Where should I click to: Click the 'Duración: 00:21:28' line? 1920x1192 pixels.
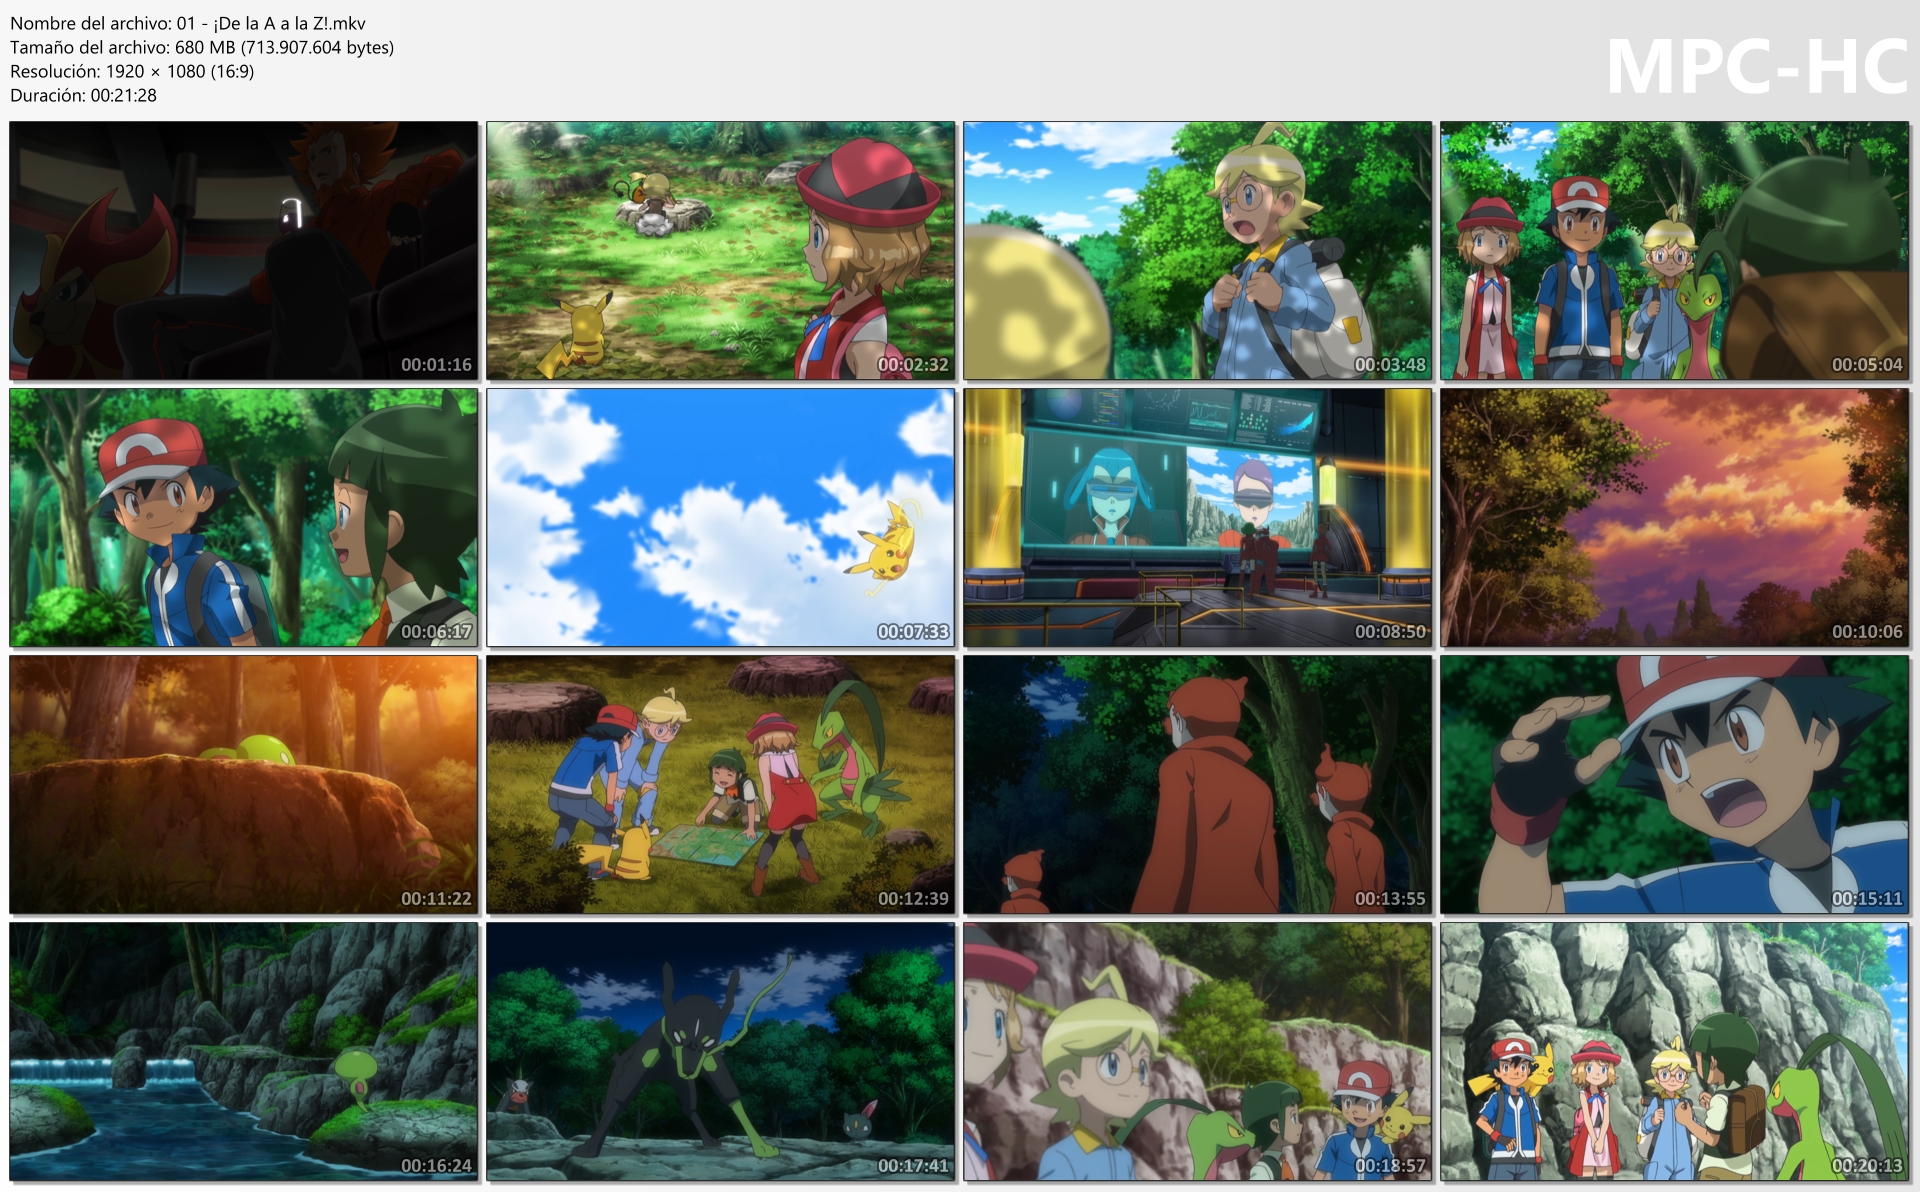click(83, 95)
